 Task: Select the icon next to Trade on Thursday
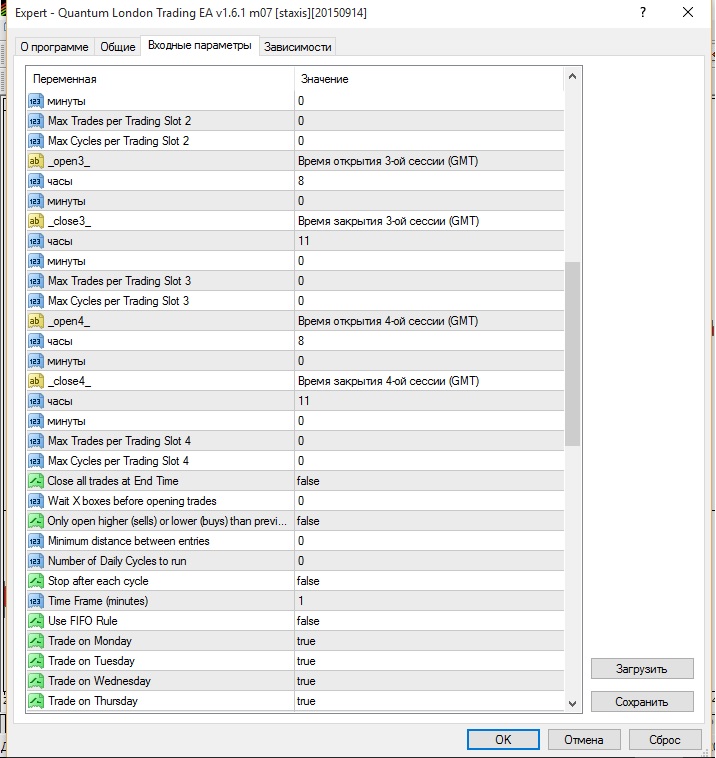coord(36,701)
